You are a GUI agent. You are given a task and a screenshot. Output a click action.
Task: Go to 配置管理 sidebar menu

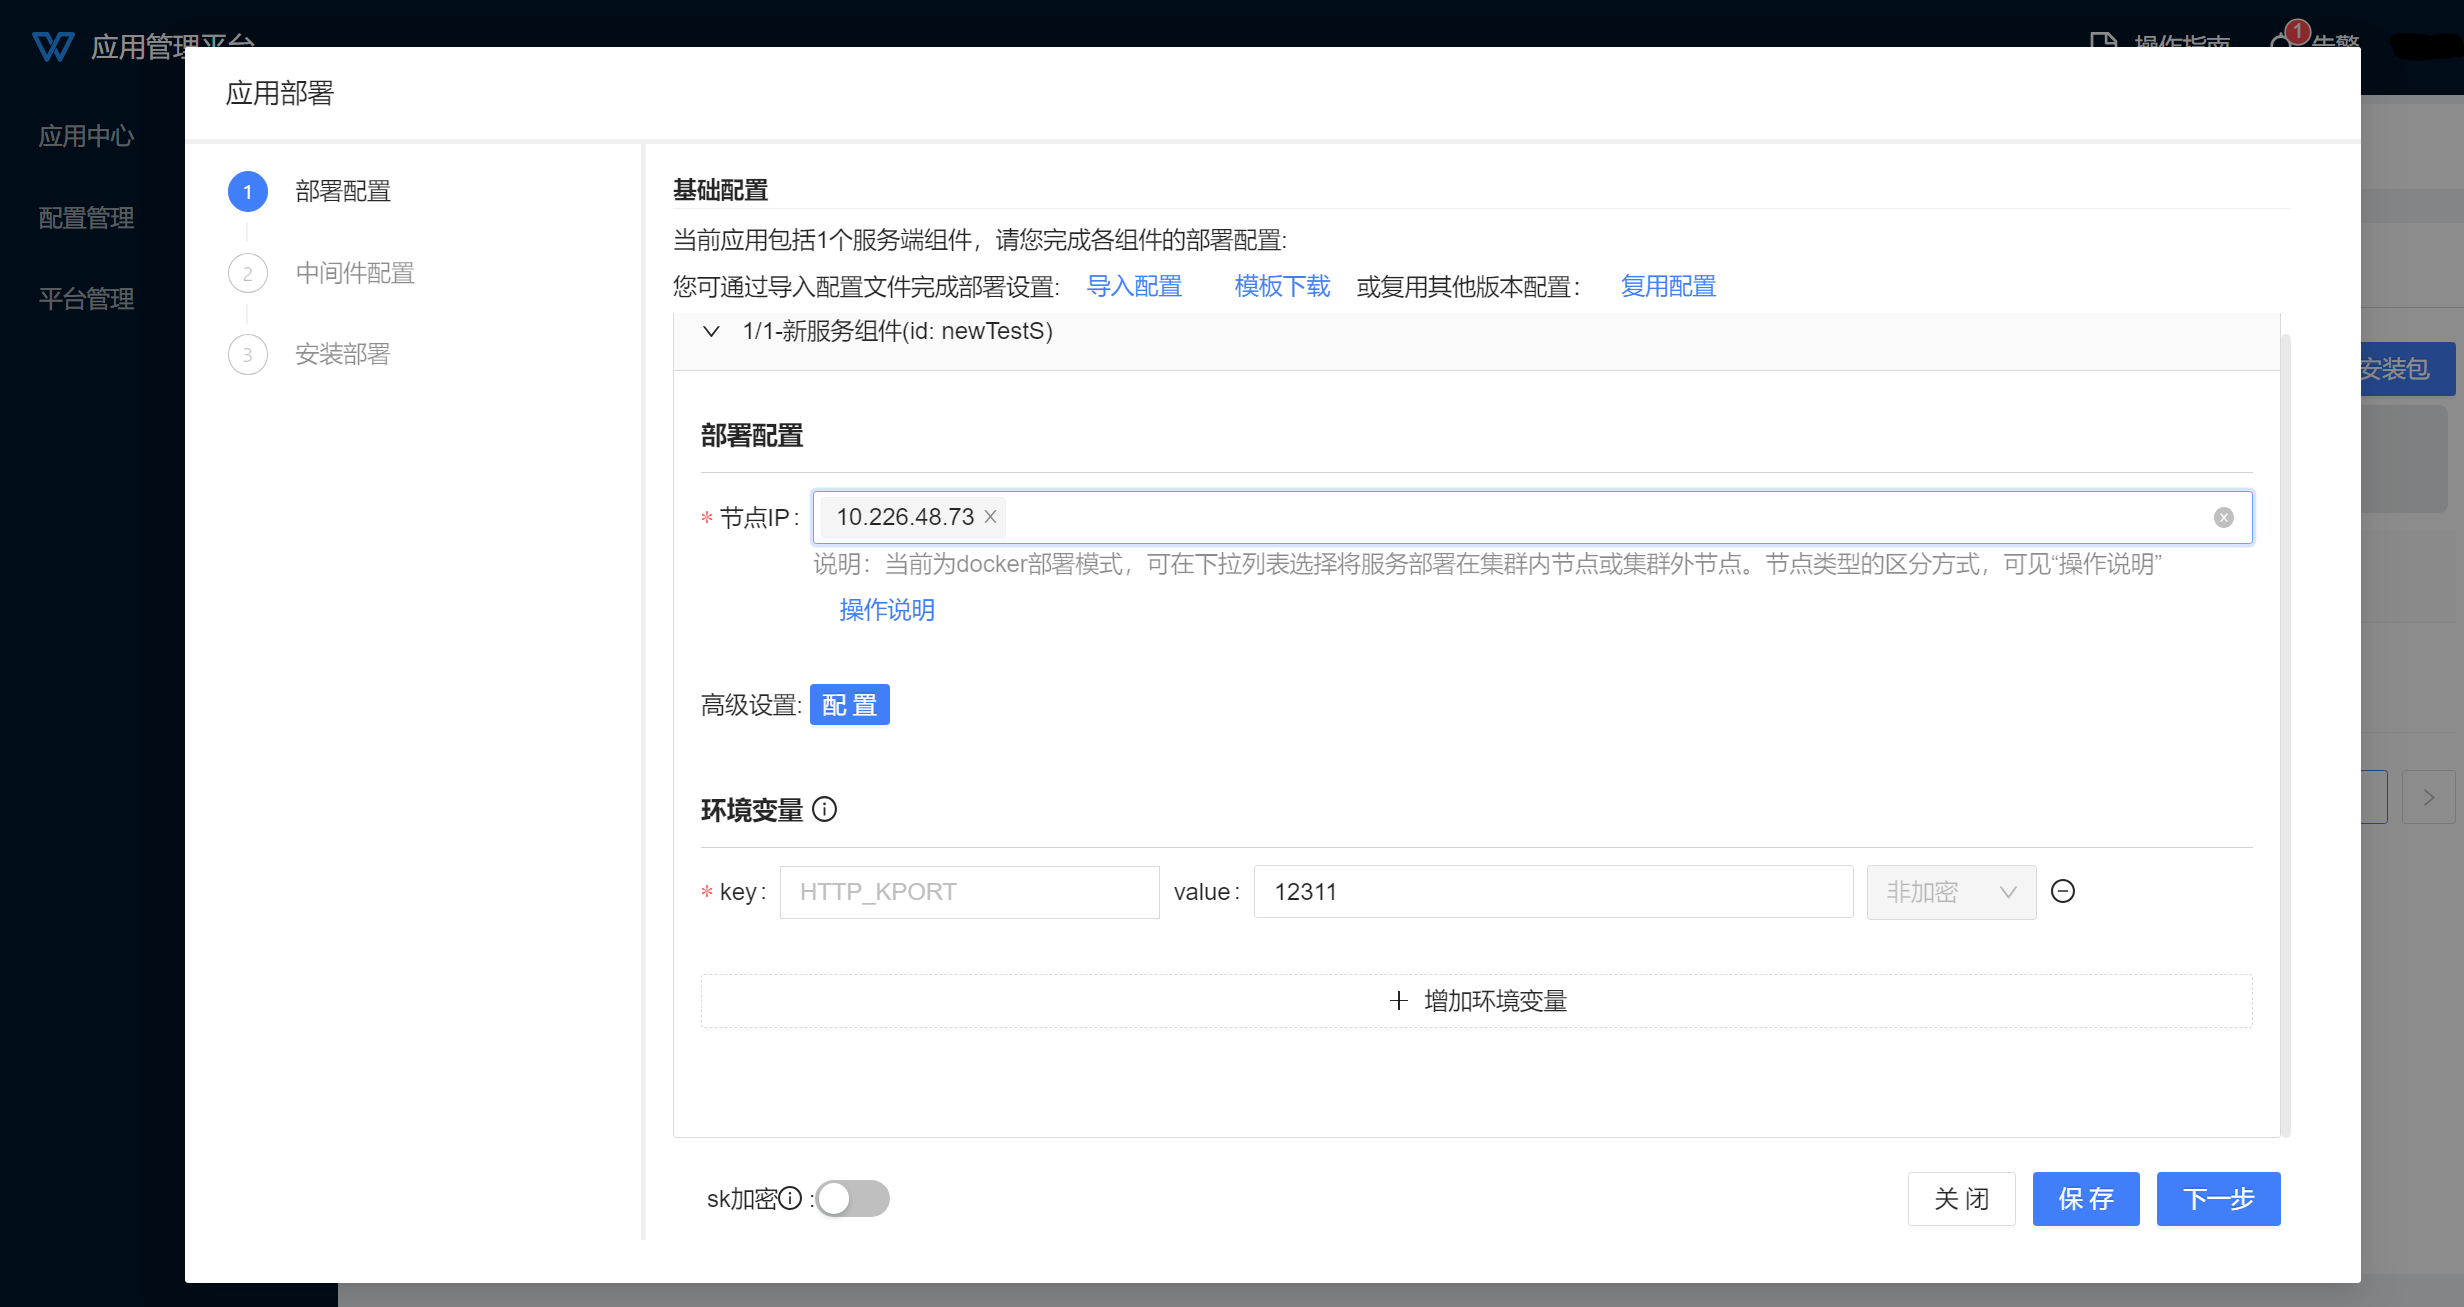(x=86, y=218)
